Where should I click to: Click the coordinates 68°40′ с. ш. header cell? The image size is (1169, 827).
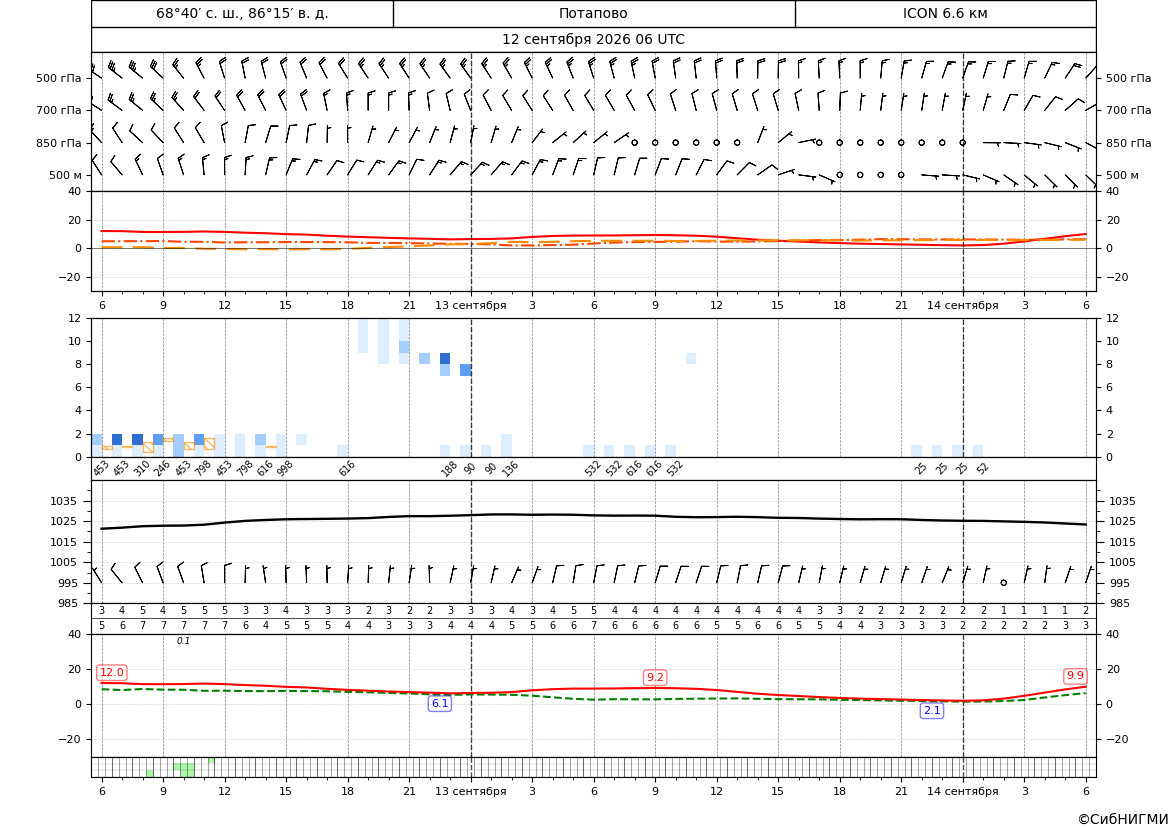242,13
